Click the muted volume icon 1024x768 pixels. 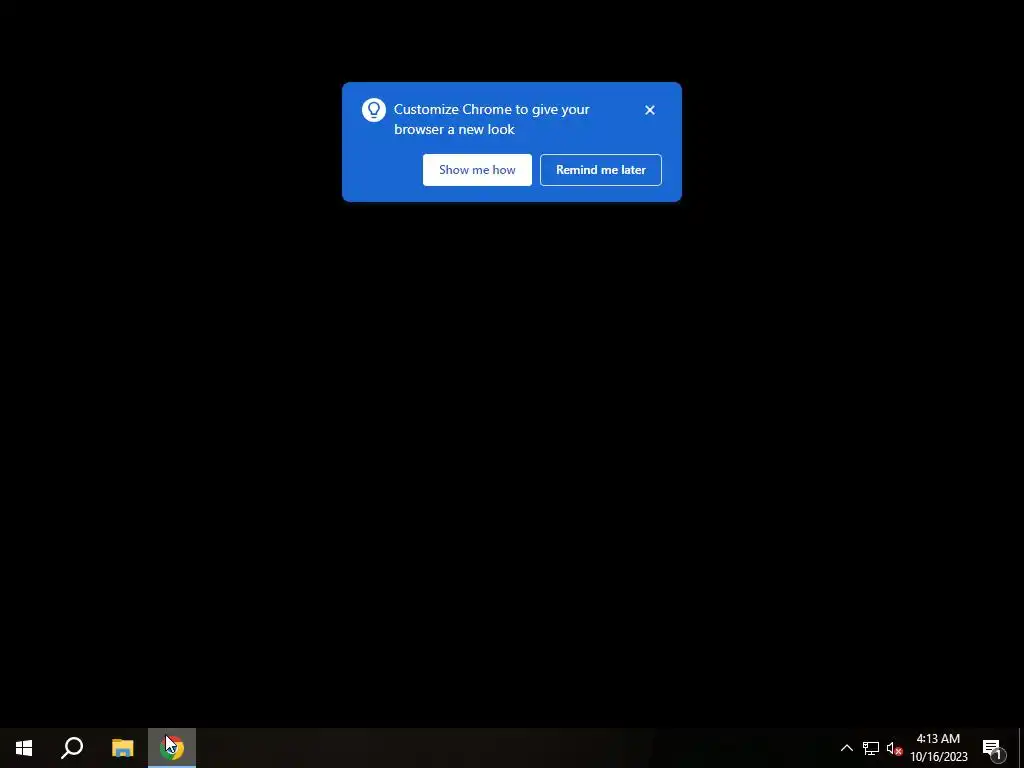coord(894,748)
